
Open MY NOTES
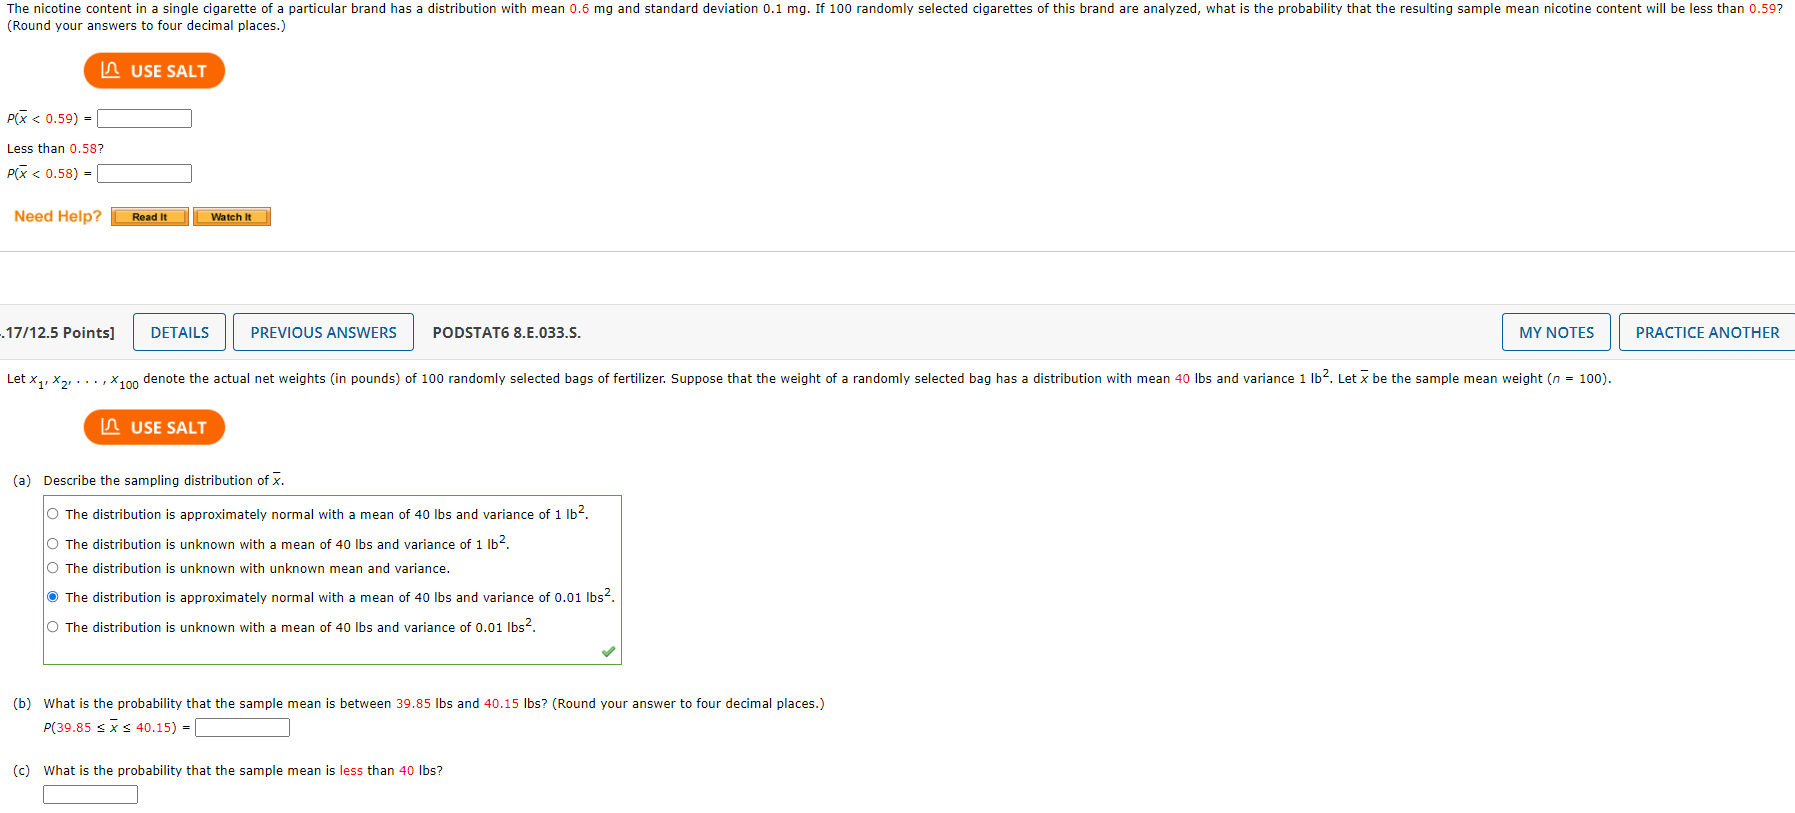point(1556,332)
